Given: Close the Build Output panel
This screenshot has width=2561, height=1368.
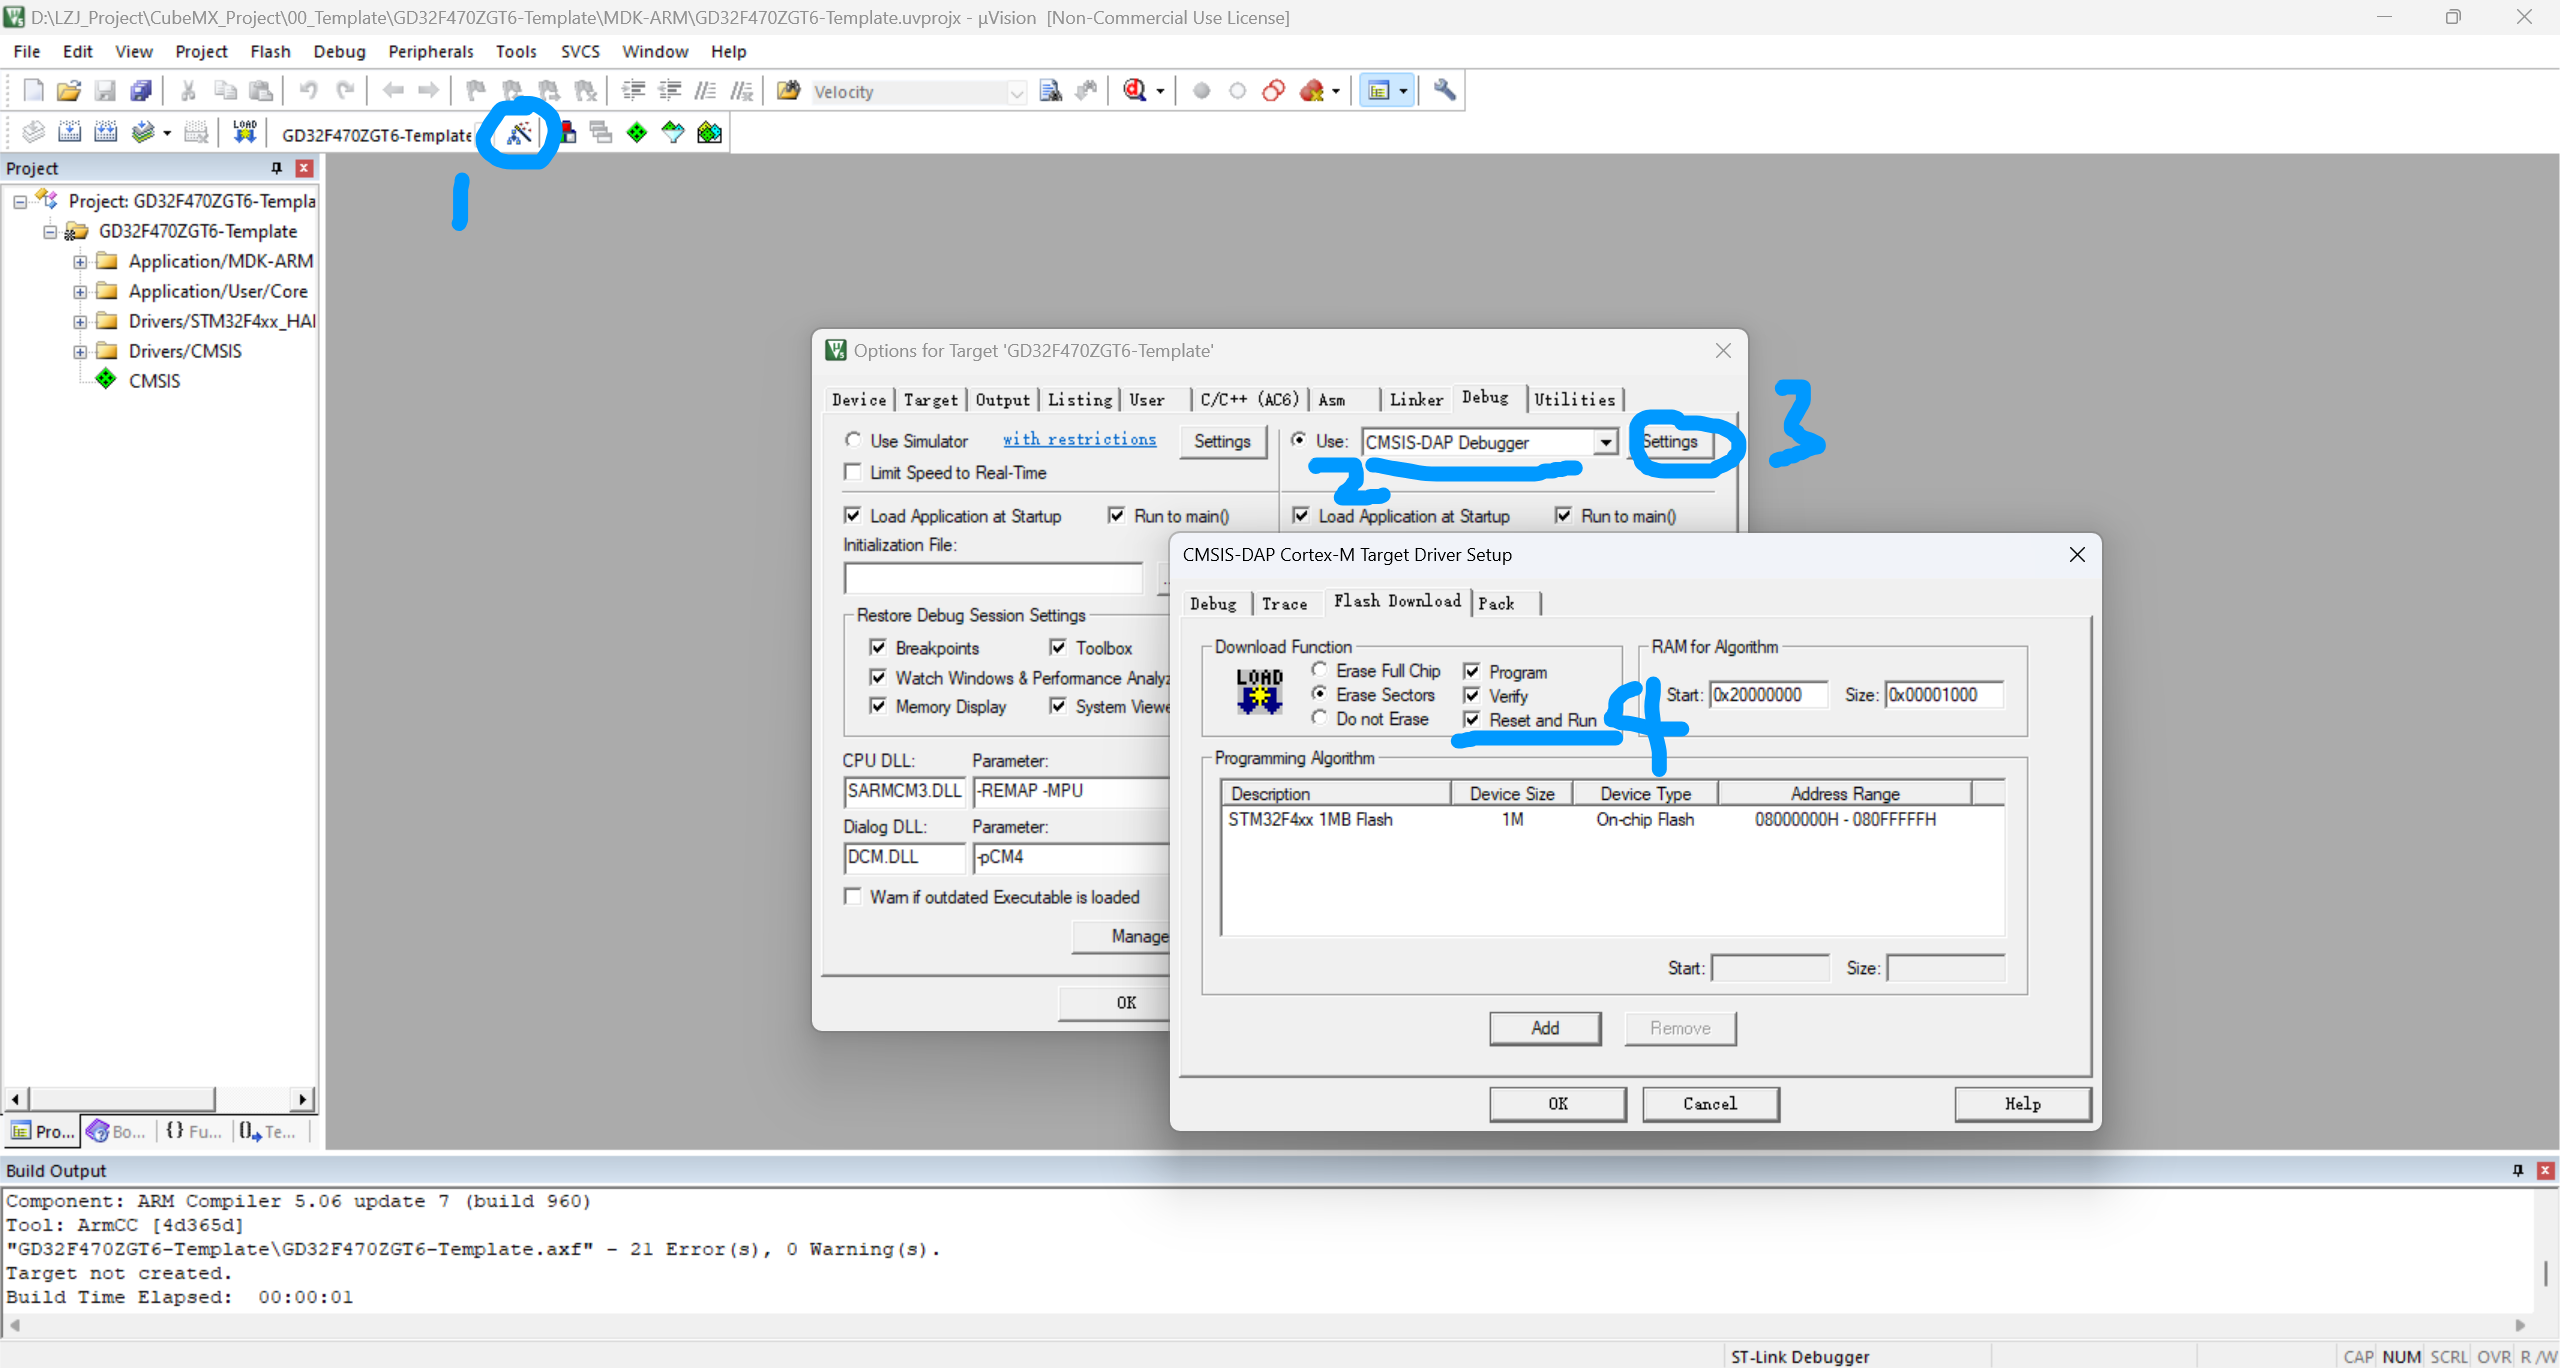Looking at the screenshot, I should coord(2545,1170).
